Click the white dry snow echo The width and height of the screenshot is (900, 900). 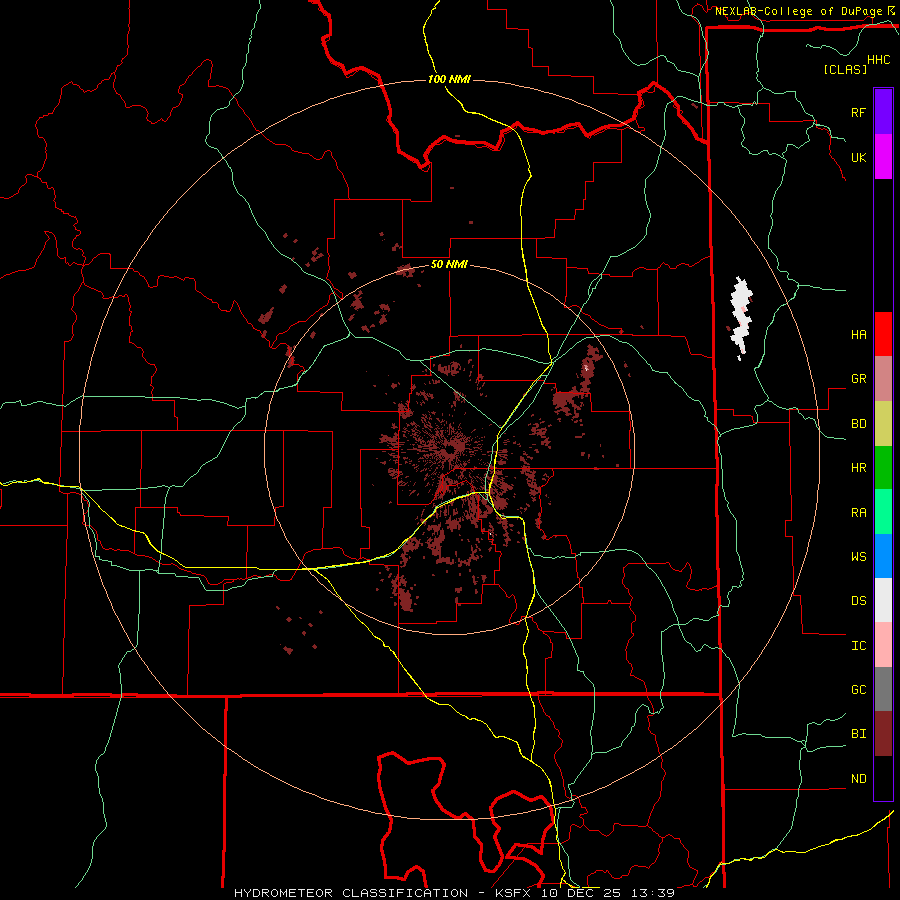point(740,317)
